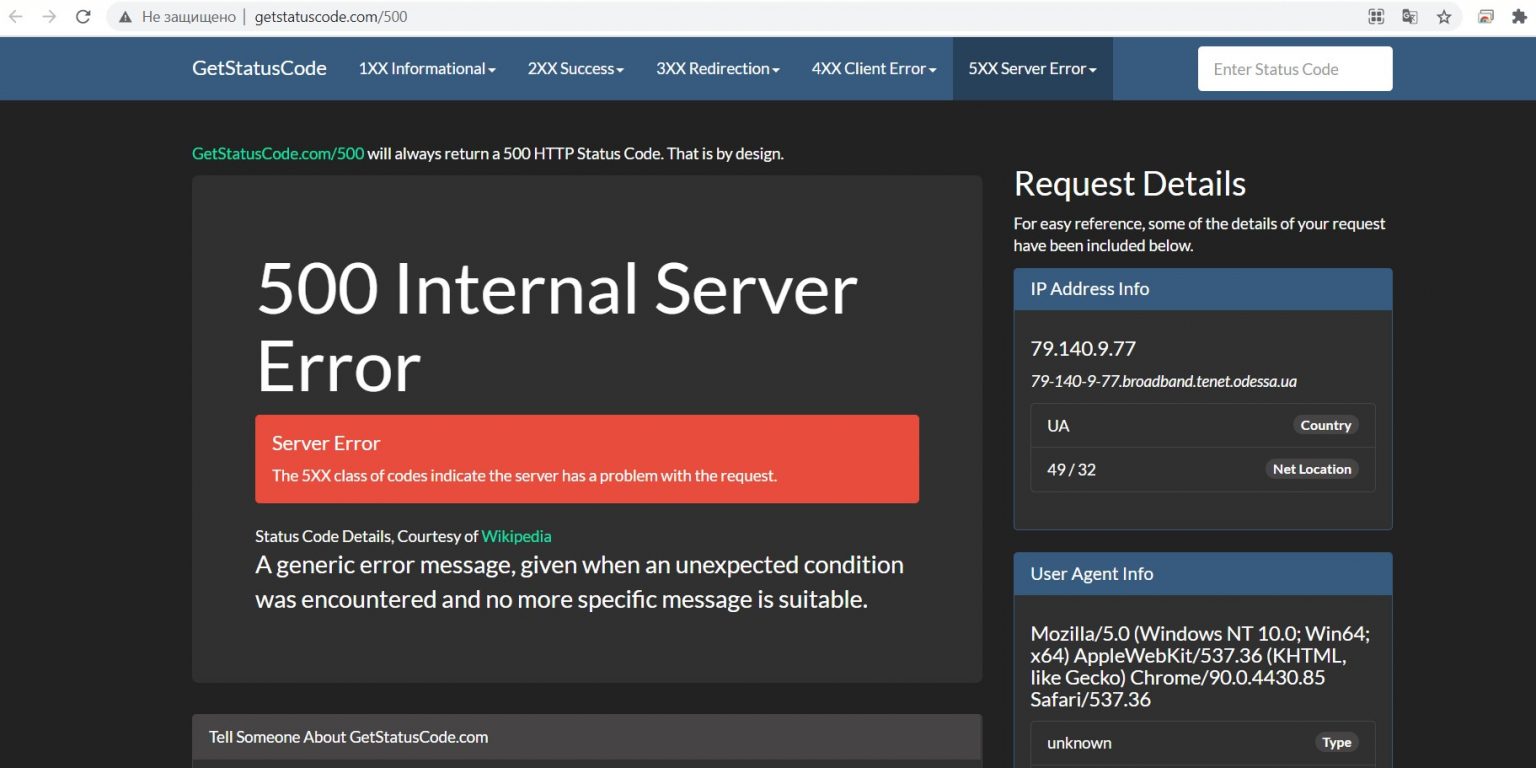This screenshot has height=768, width=1536.
Task: Select the 5XX class of codes sentence
Action: tap(524, 476)
